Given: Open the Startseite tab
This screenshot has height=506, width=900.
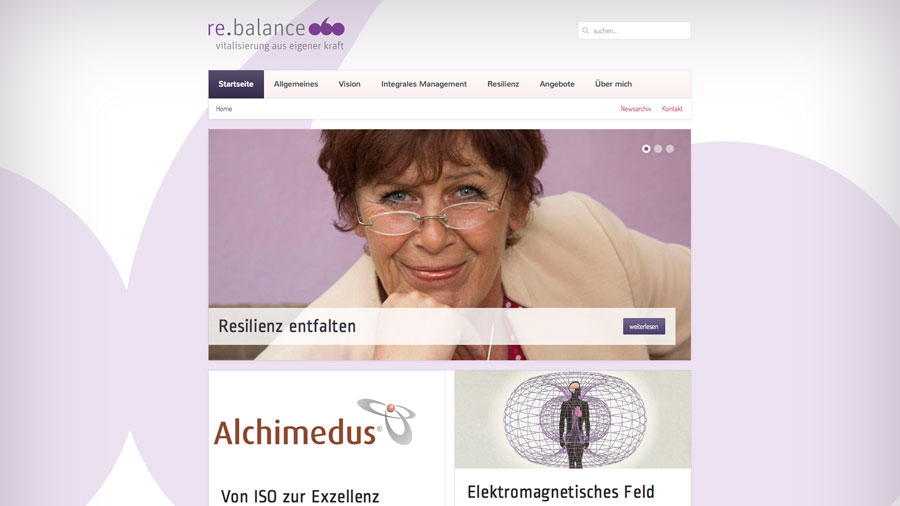Looking at the screenshot, I should click(x=236, y=84).
